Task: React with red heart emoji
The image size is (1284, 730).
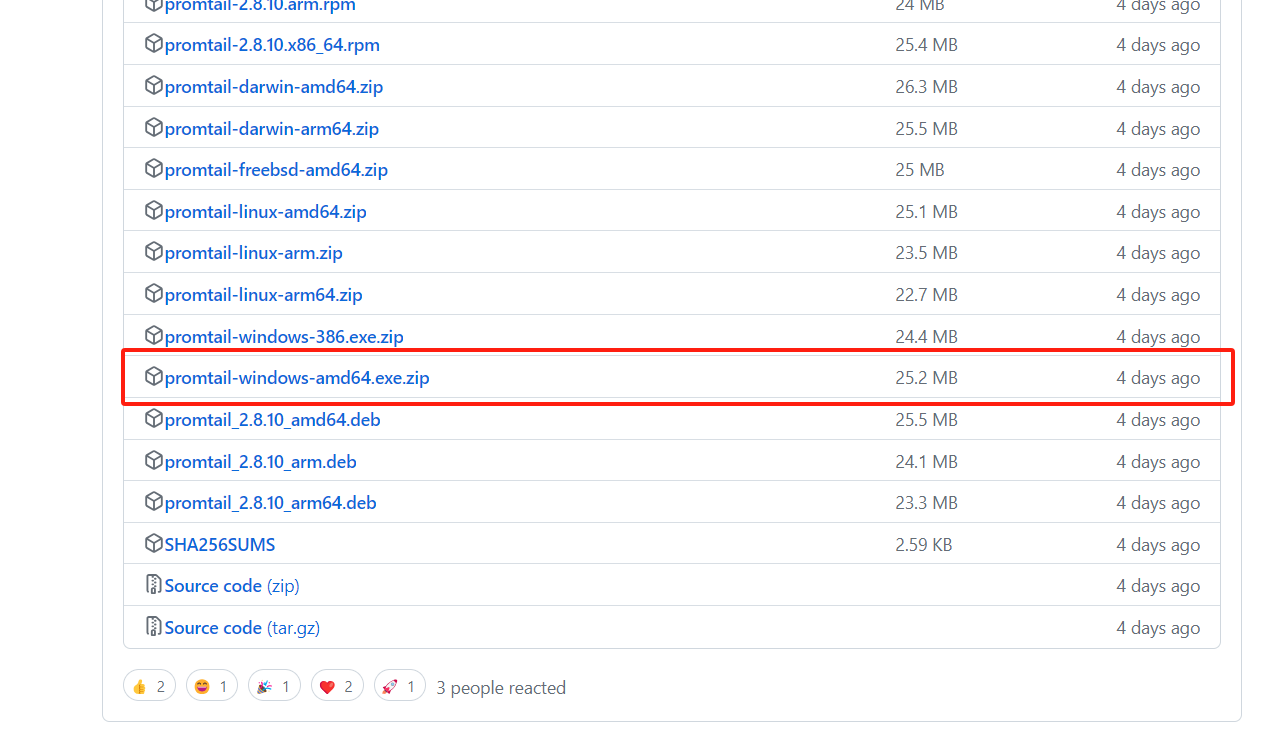Action: (x=337, y=685)
